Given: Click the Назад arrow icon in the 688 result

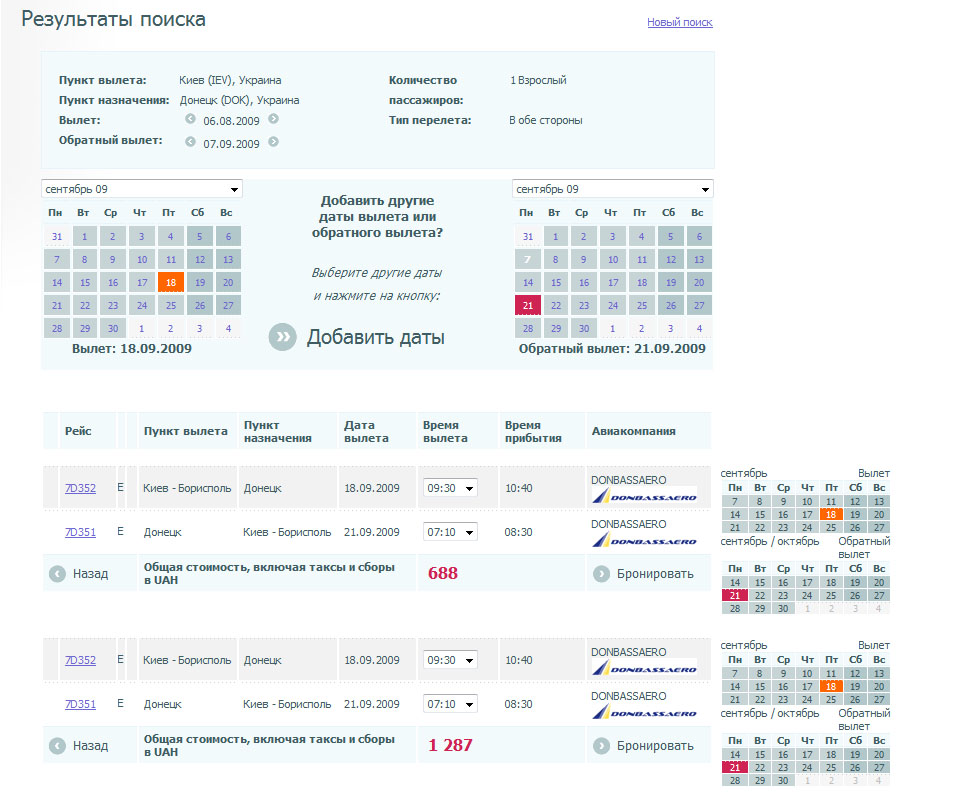Looking at the screenshot, I should pyautogui.click(x=57, y=574).
